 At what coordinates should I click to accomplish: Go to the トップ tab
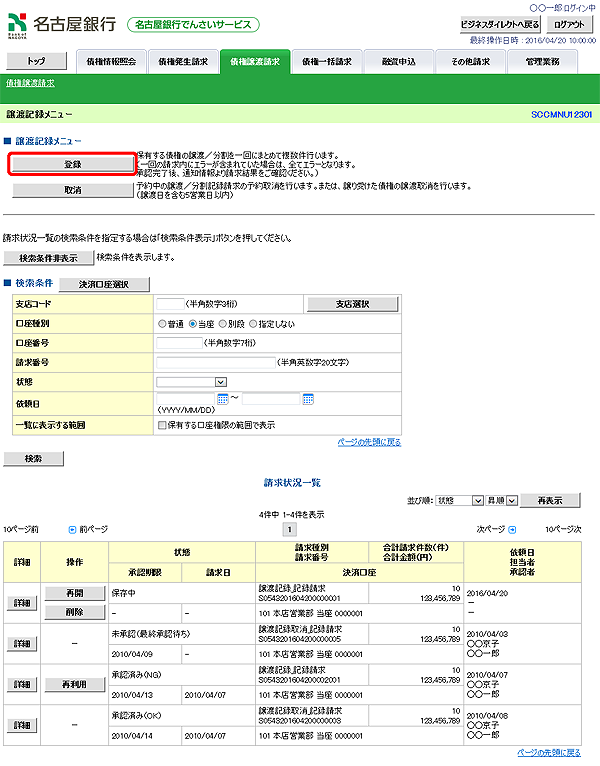pos(36,61)
